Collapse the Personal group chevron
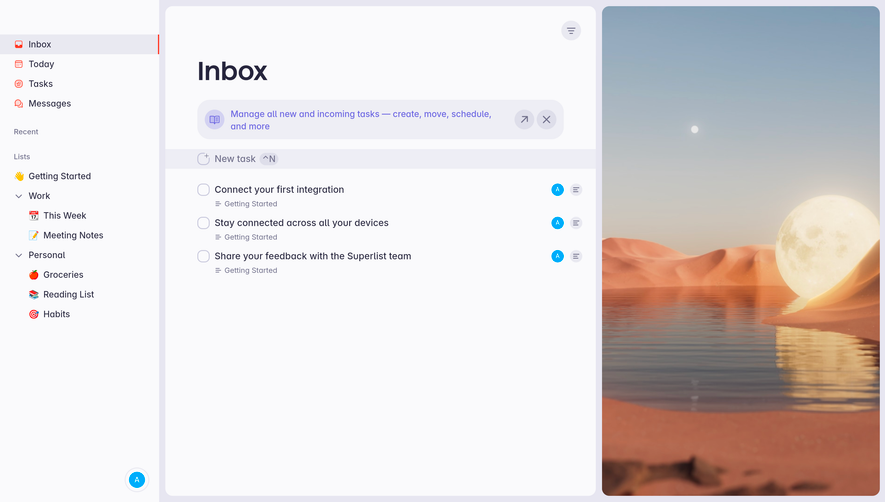Screen dimensions: 885x502 (x=19, y=255)
